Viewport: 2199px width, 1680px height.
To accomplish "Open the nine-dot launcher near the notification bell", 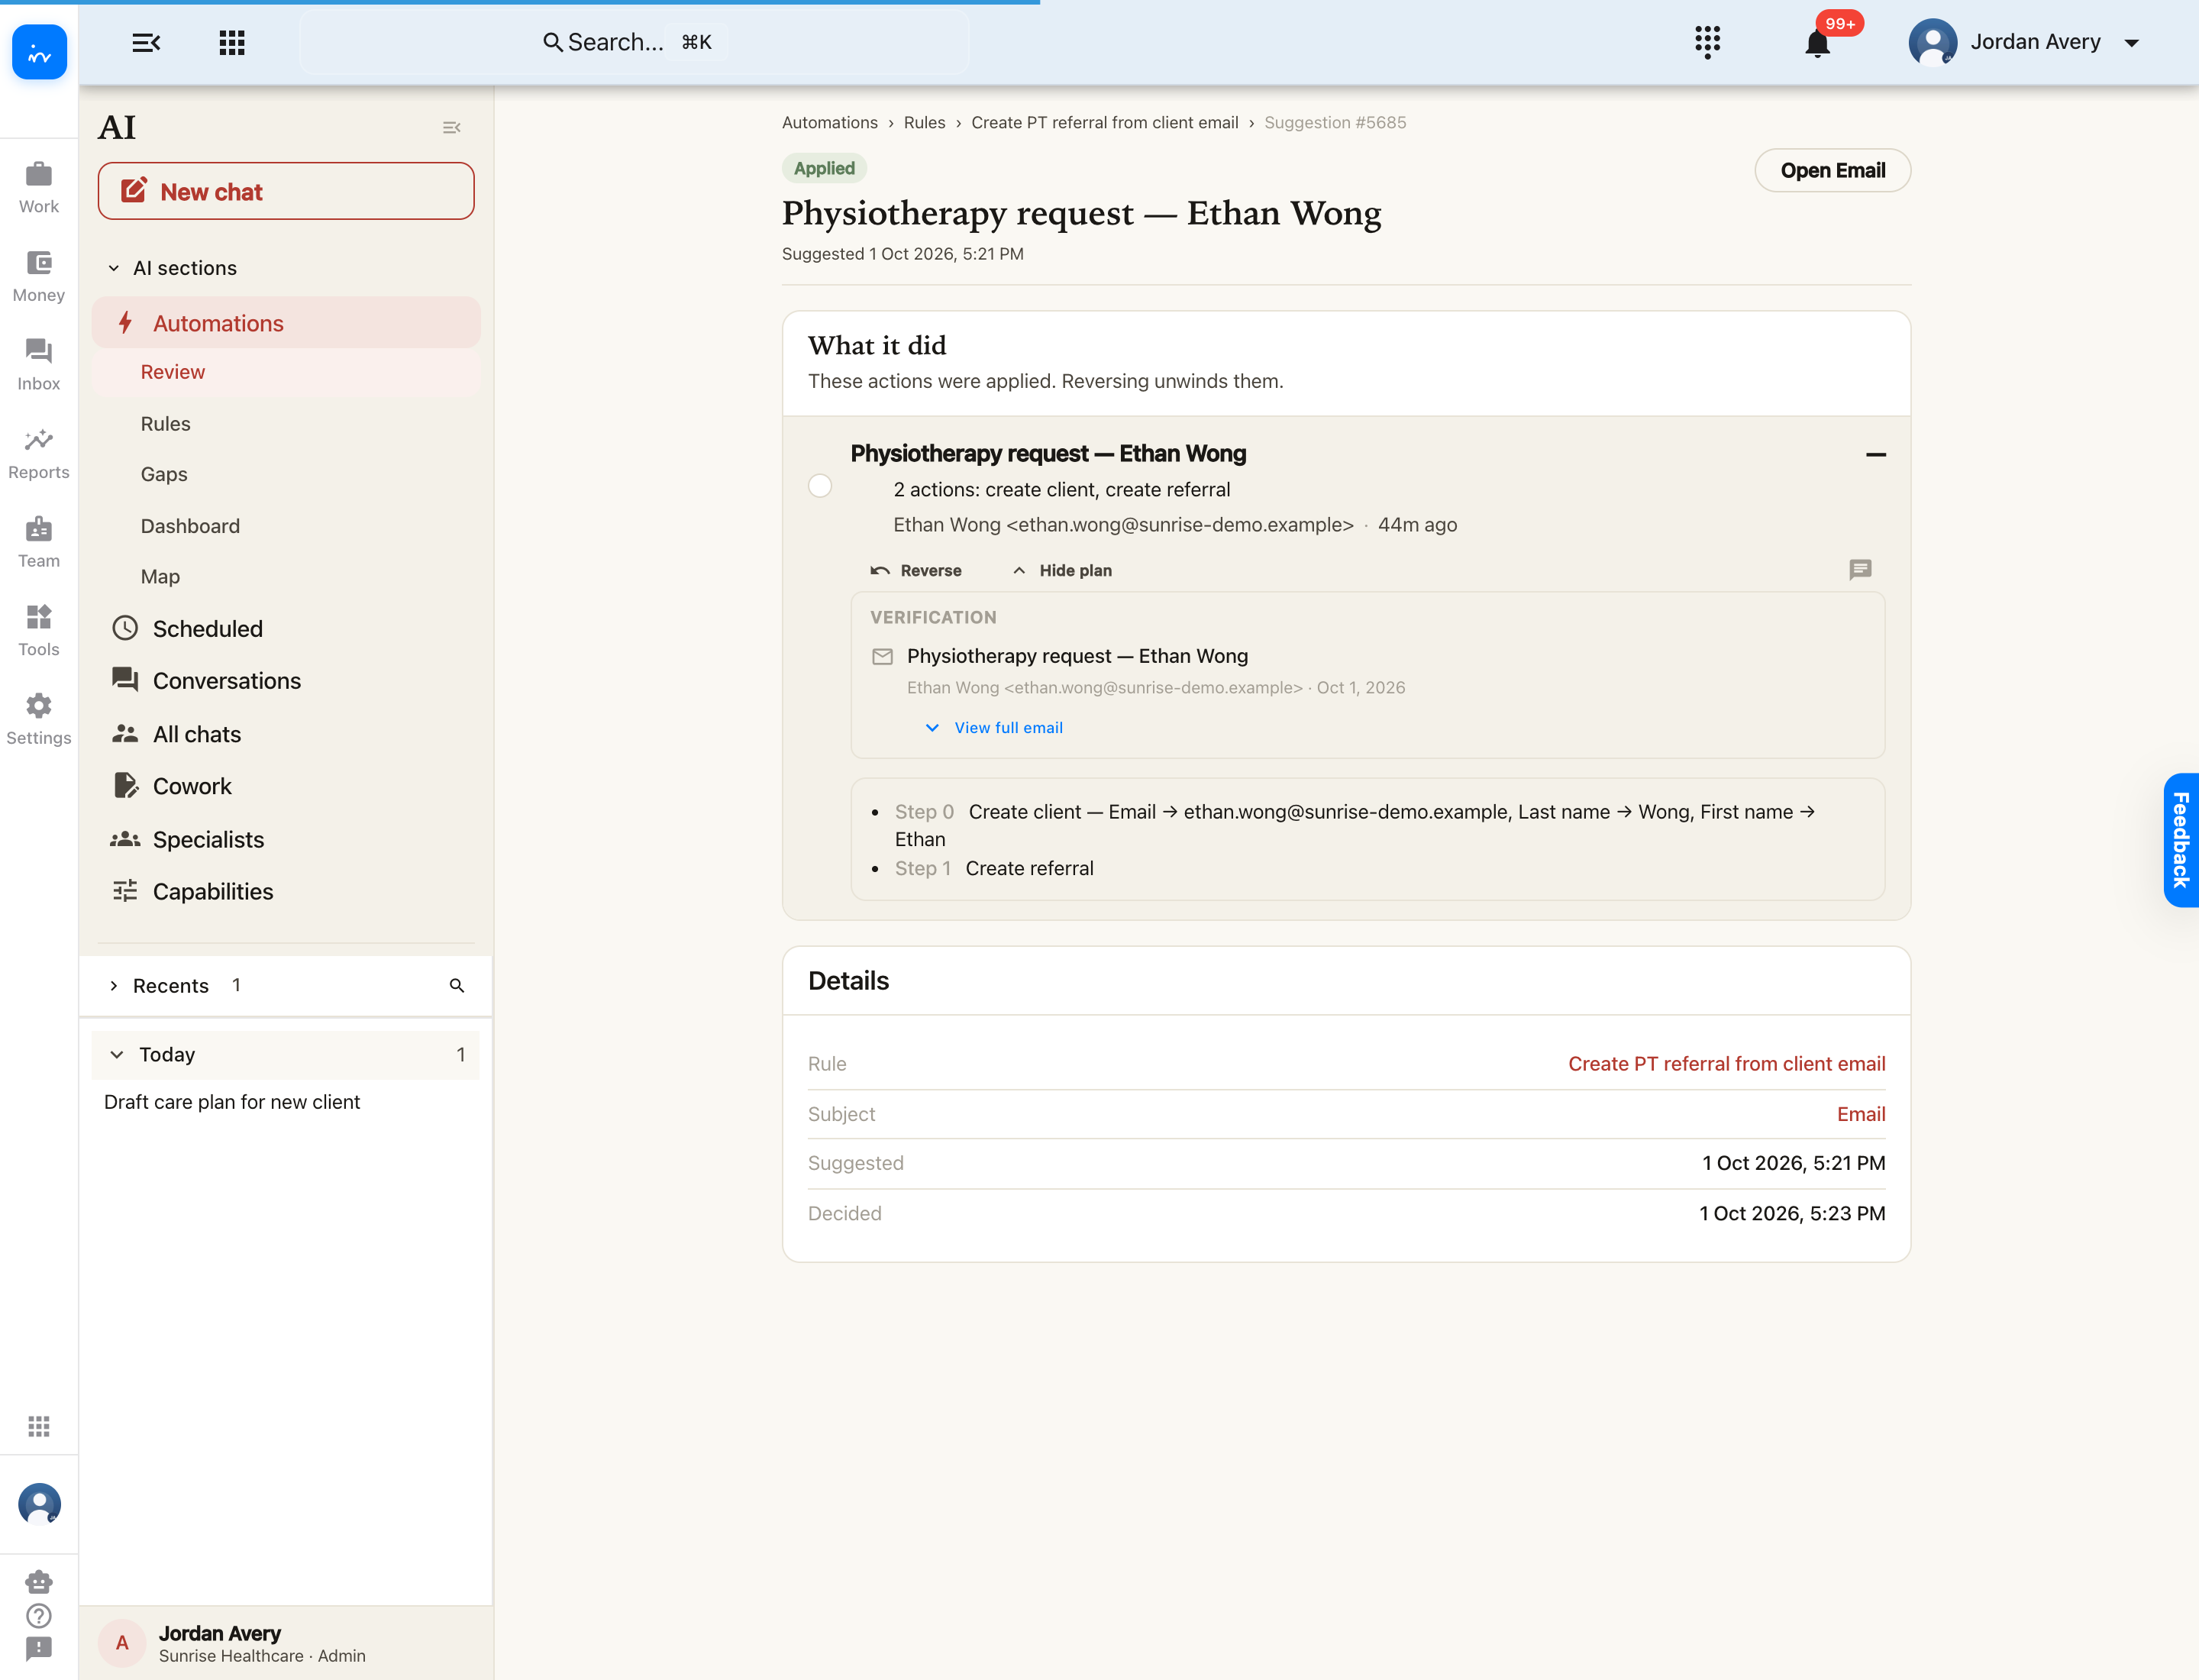I will (x=1707, y=42).
